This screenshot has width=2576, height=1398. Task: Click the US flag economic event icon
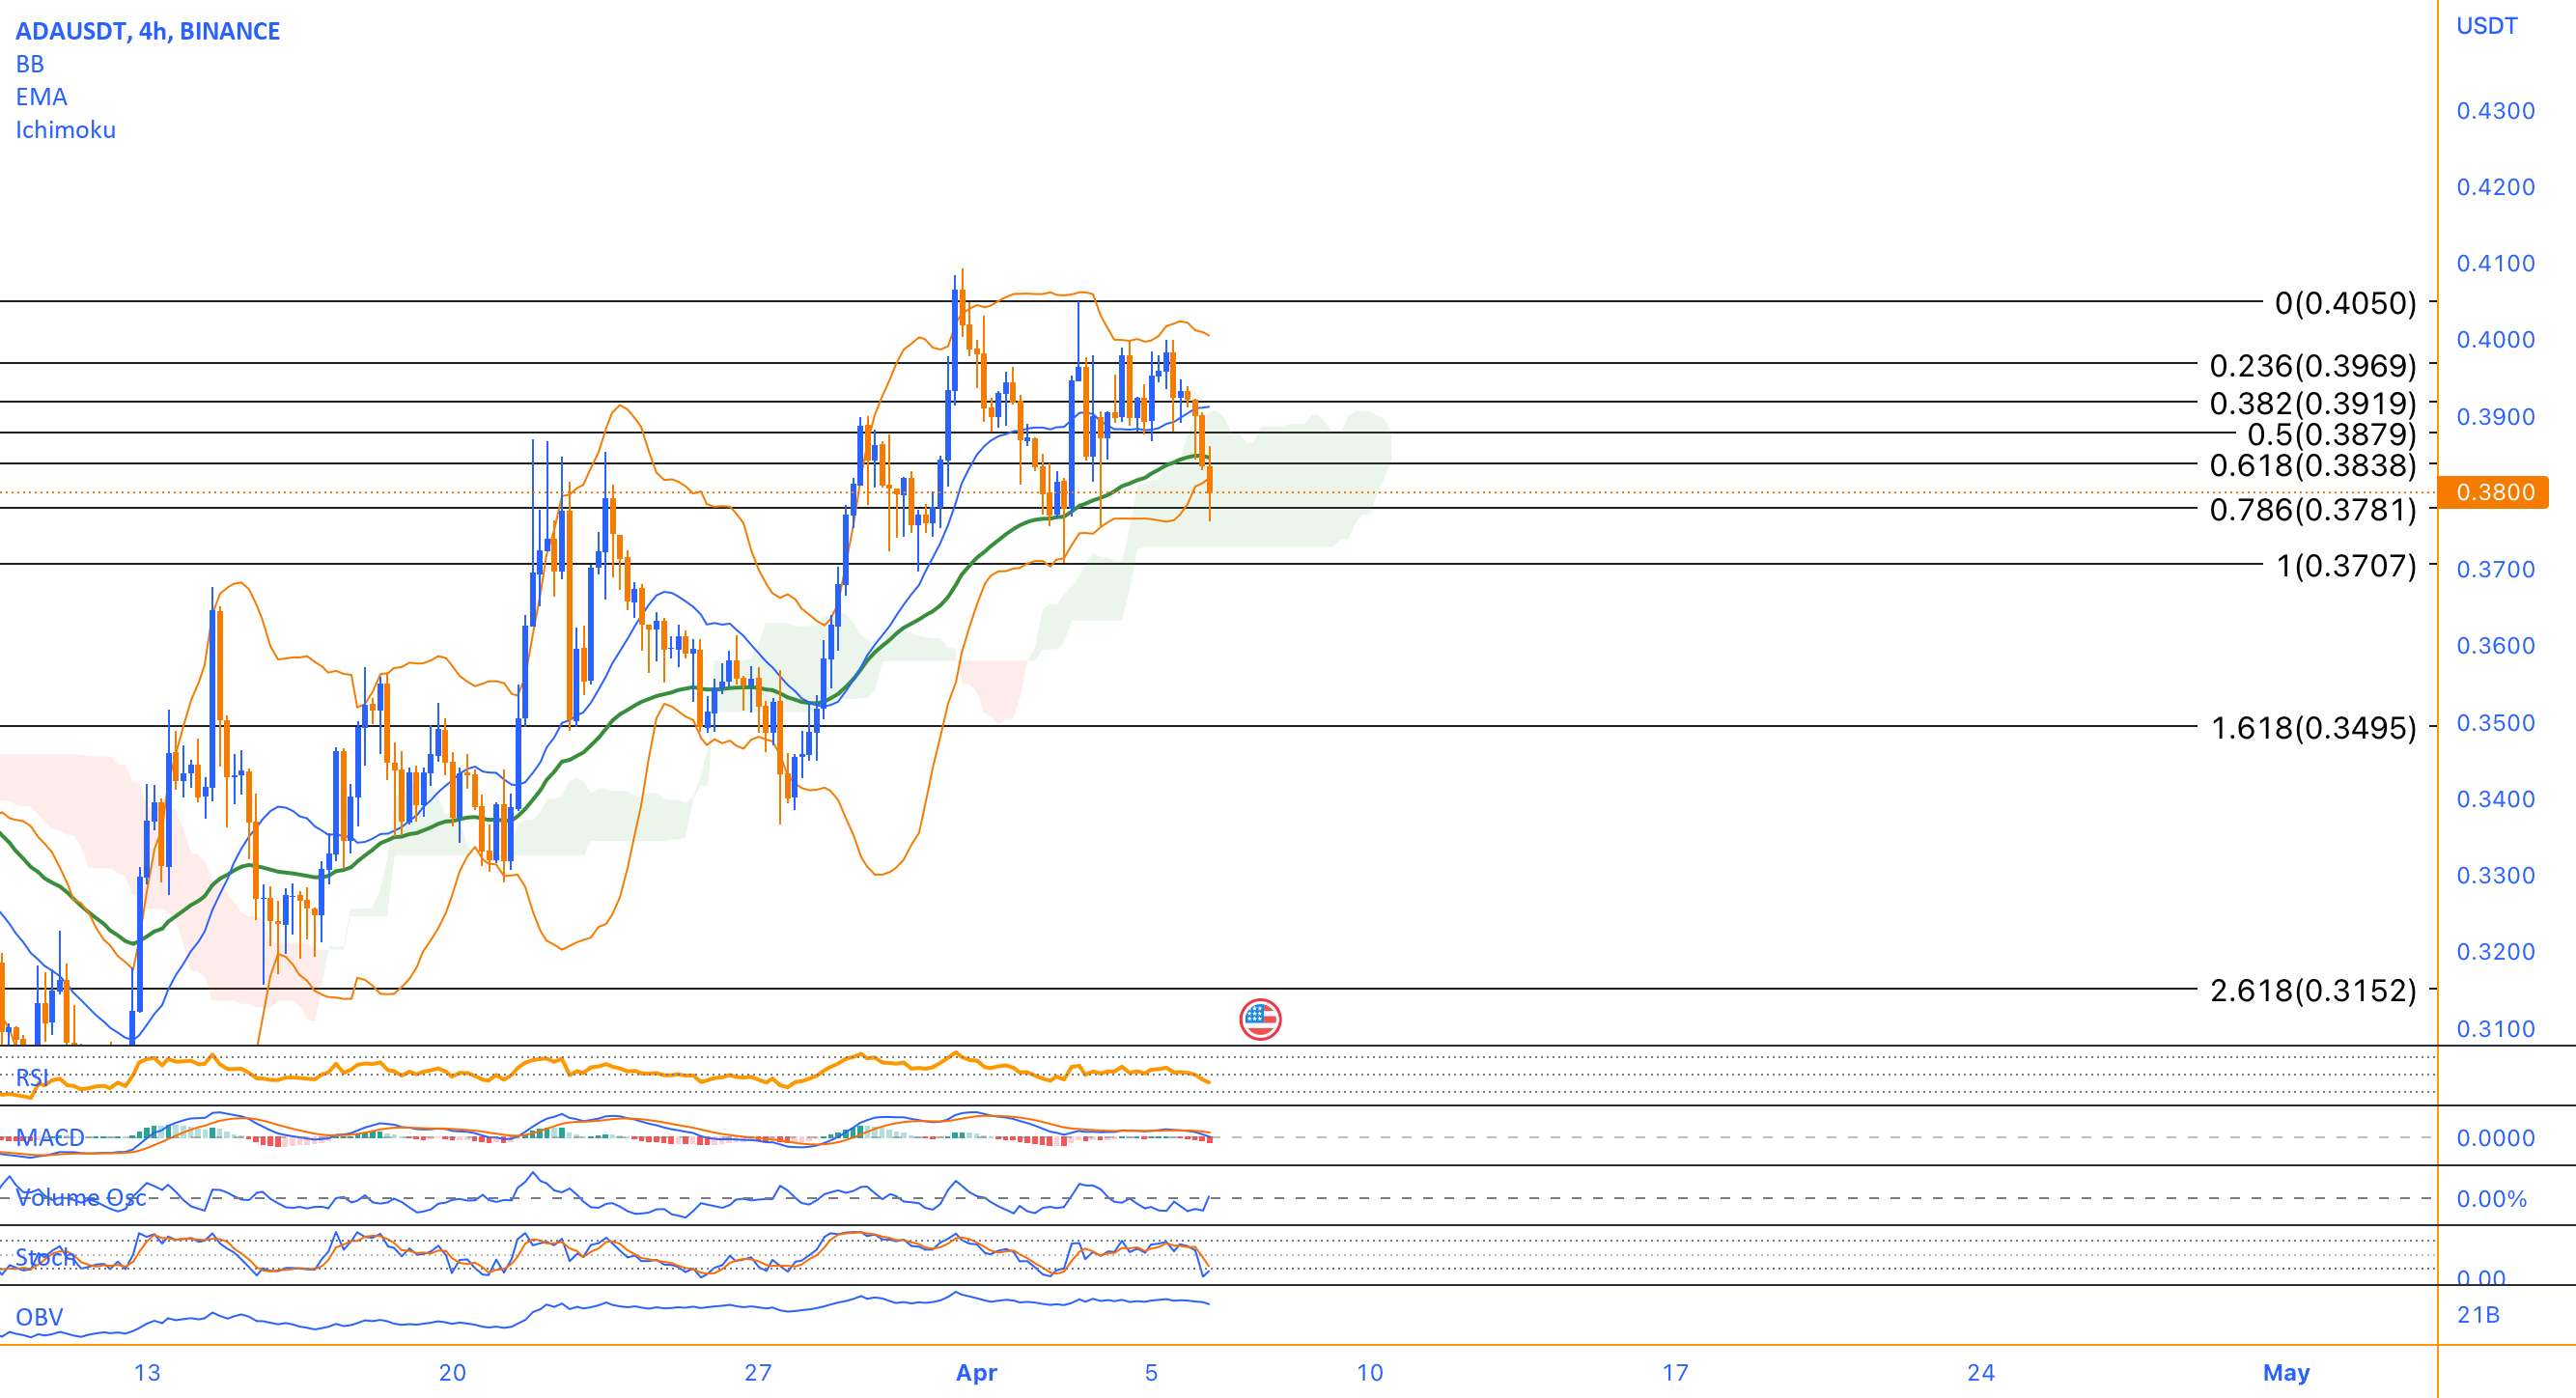pos(1260,1019)
